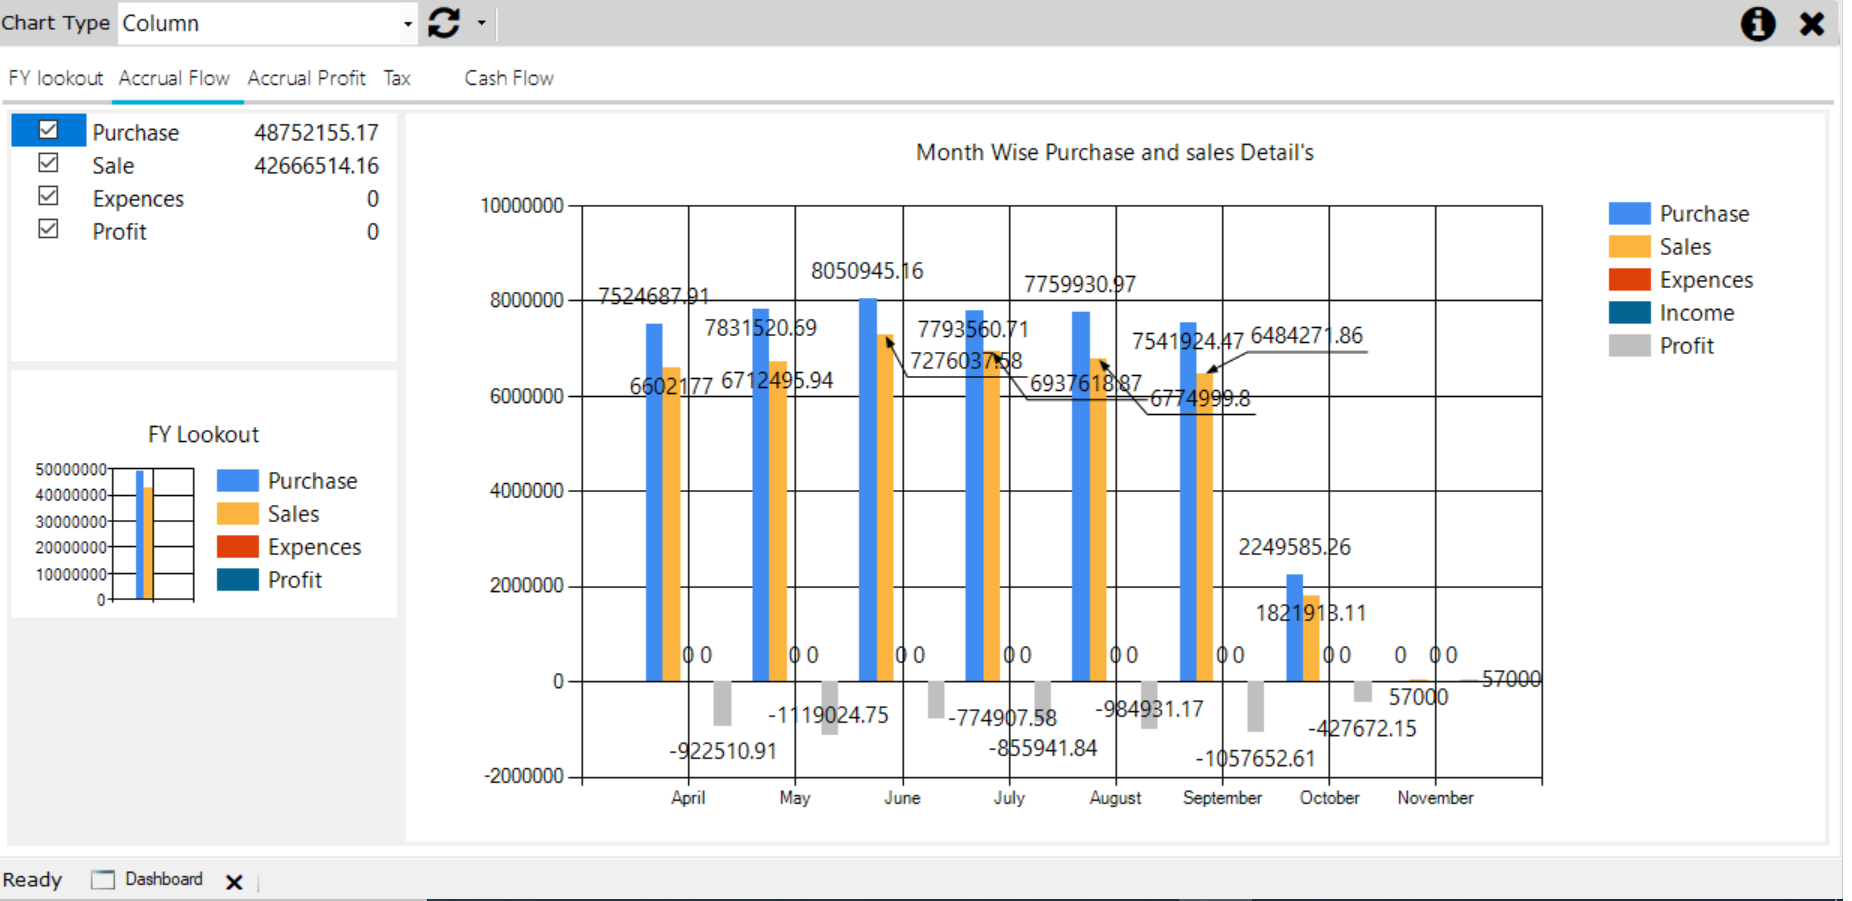Viewport: 1852px width, 901px height.
Task: Toggle the Expences checkbox
Action: [47, 196]
